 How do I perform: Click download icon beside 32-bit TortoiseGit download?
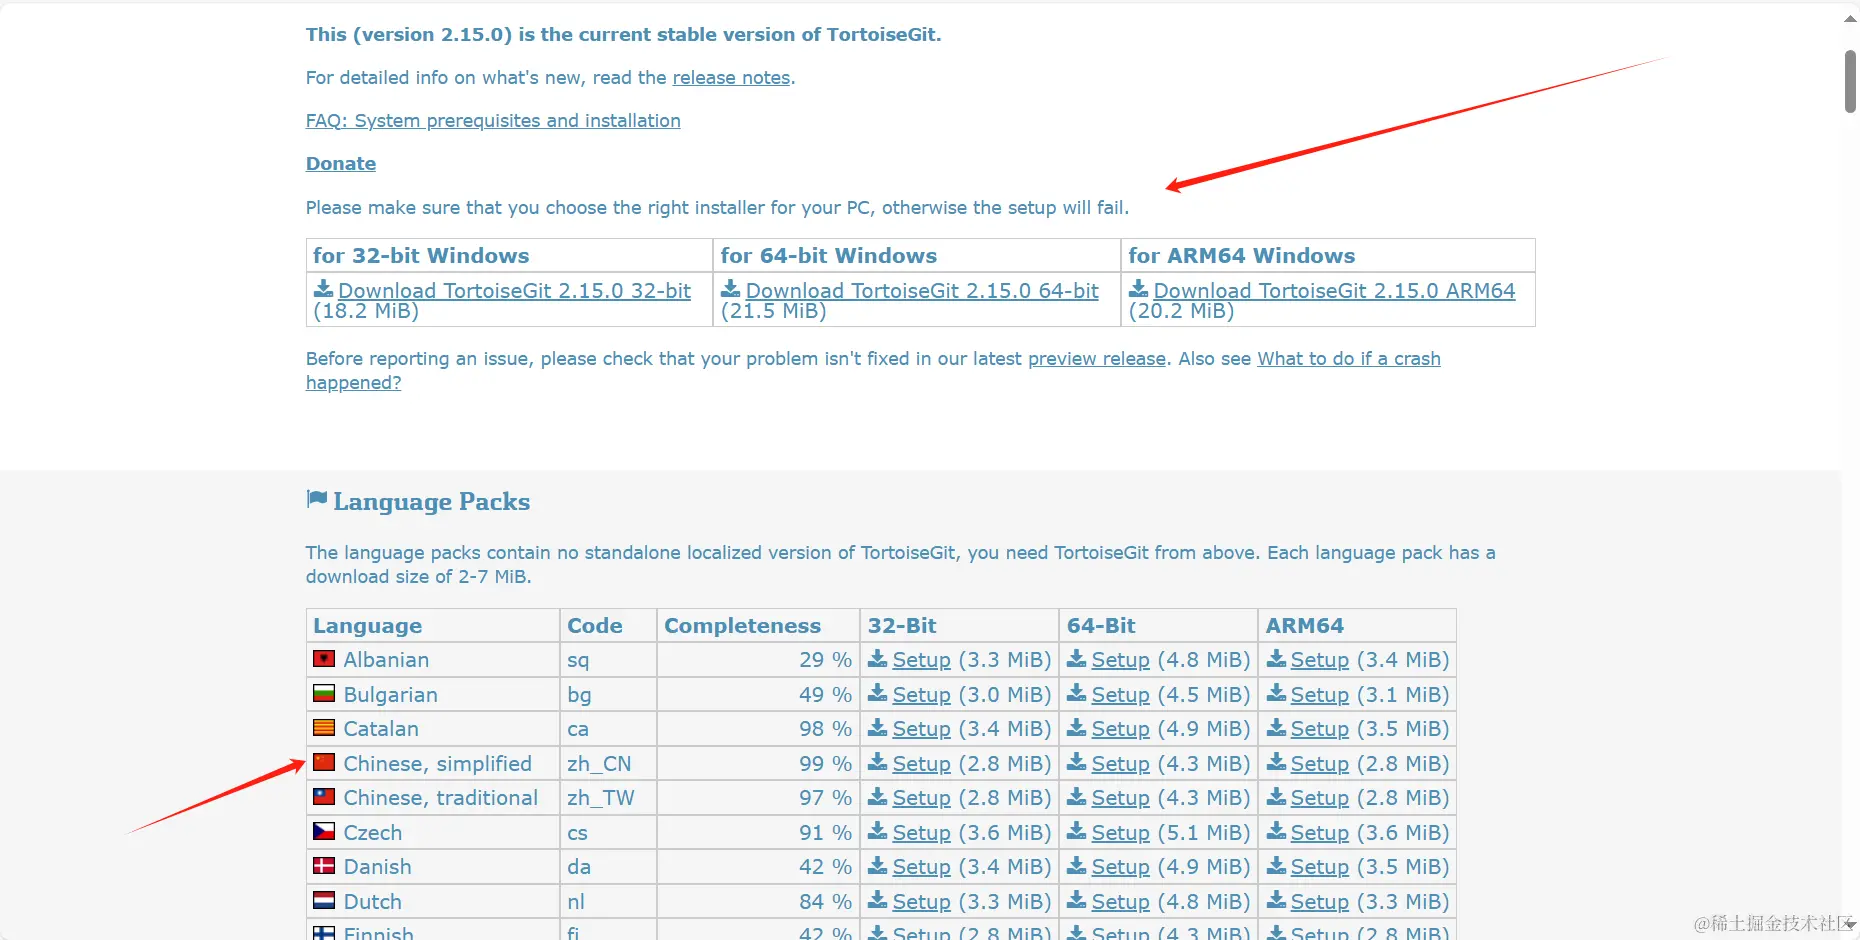[323, 289]
